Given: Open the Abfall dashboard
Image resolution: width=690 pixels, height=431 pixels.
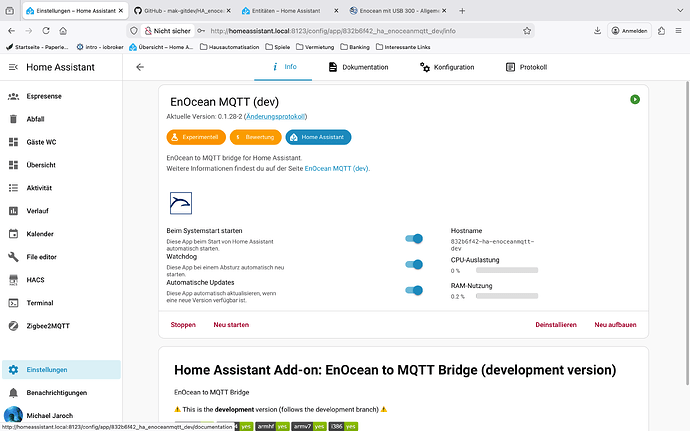Looking at the screenshot, I should (61, 119).
